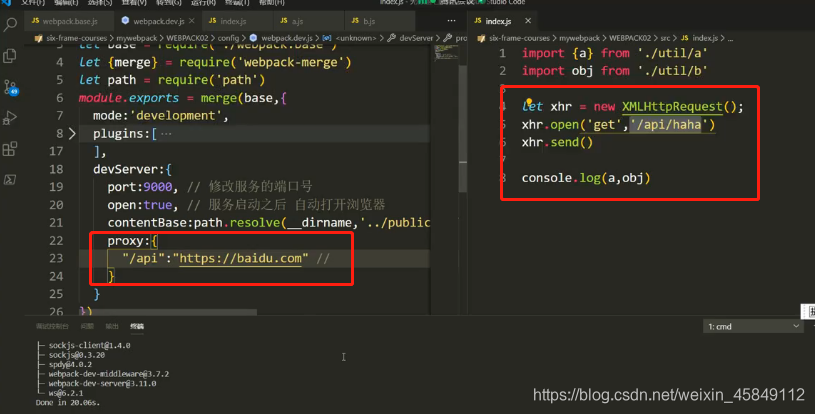
Task: Click console.log(a,obj) line
Action: click(586, 178)
